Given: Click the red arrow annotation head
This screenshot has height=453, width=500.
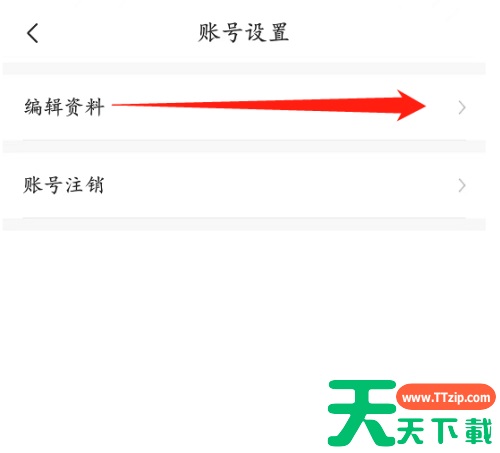Looking at the screenshot, I should [x=411, y=105].
